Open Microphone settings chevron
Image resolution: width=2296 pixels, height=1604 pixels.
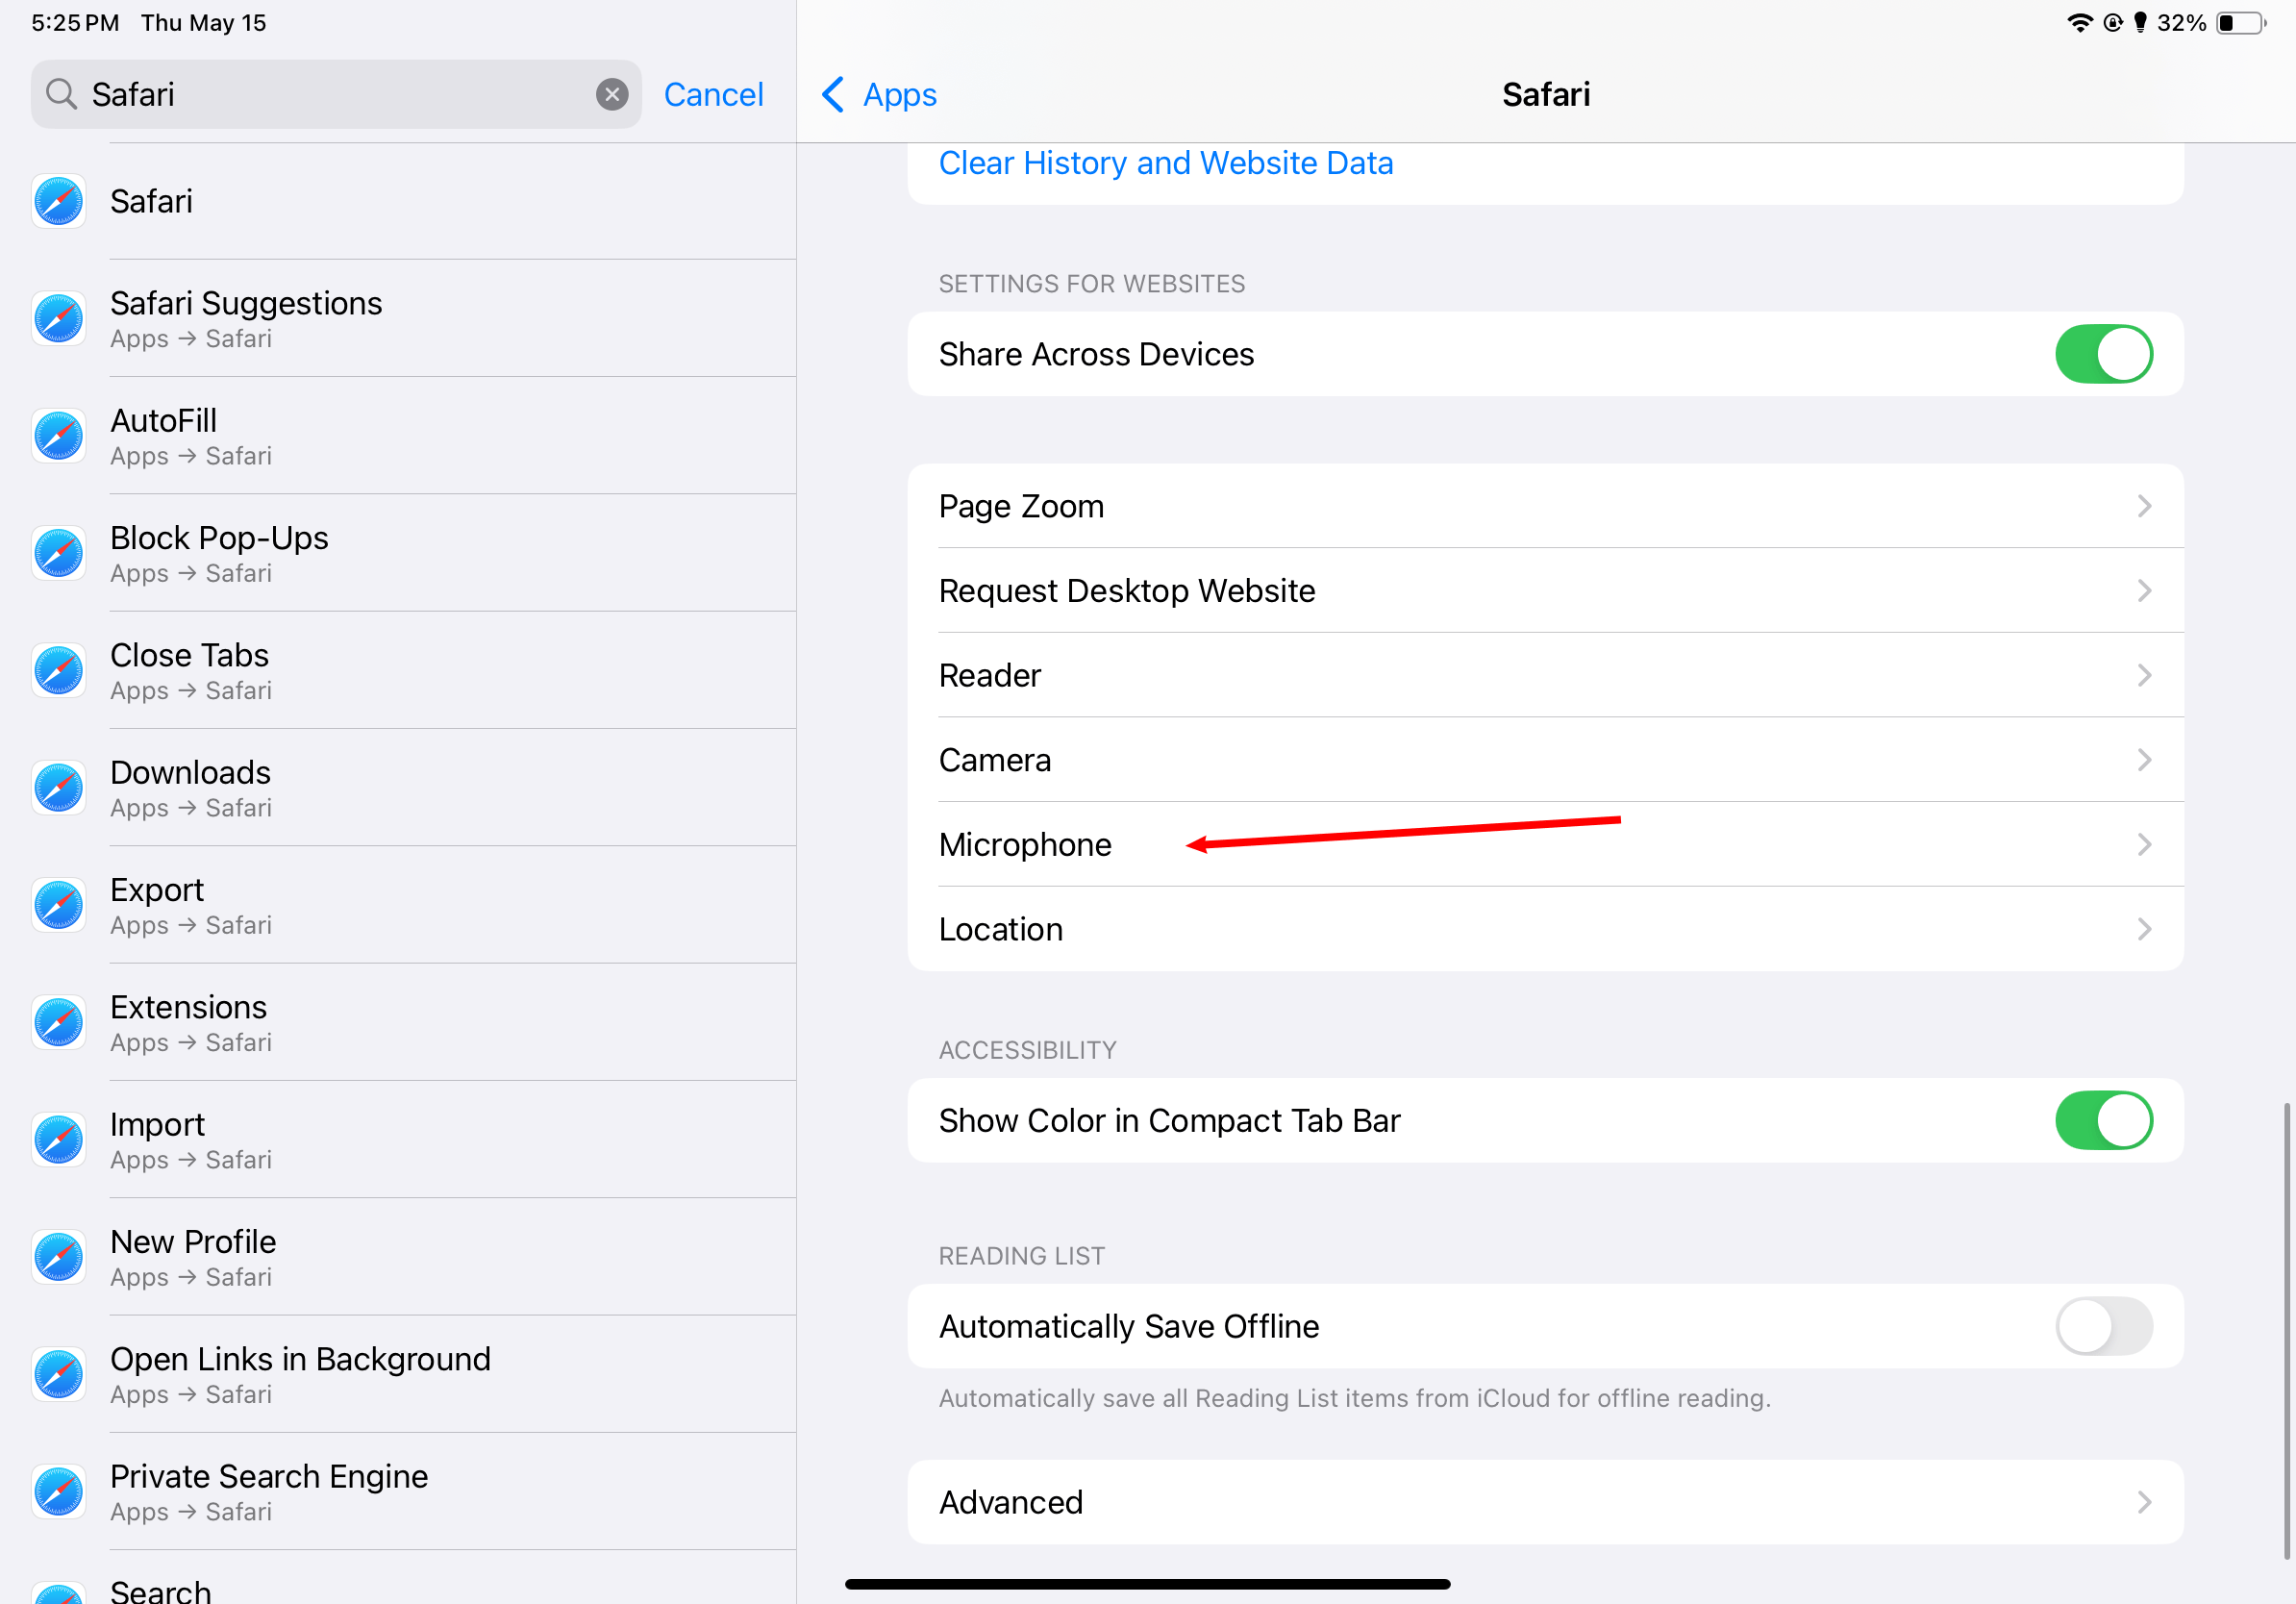point(2144,845)
